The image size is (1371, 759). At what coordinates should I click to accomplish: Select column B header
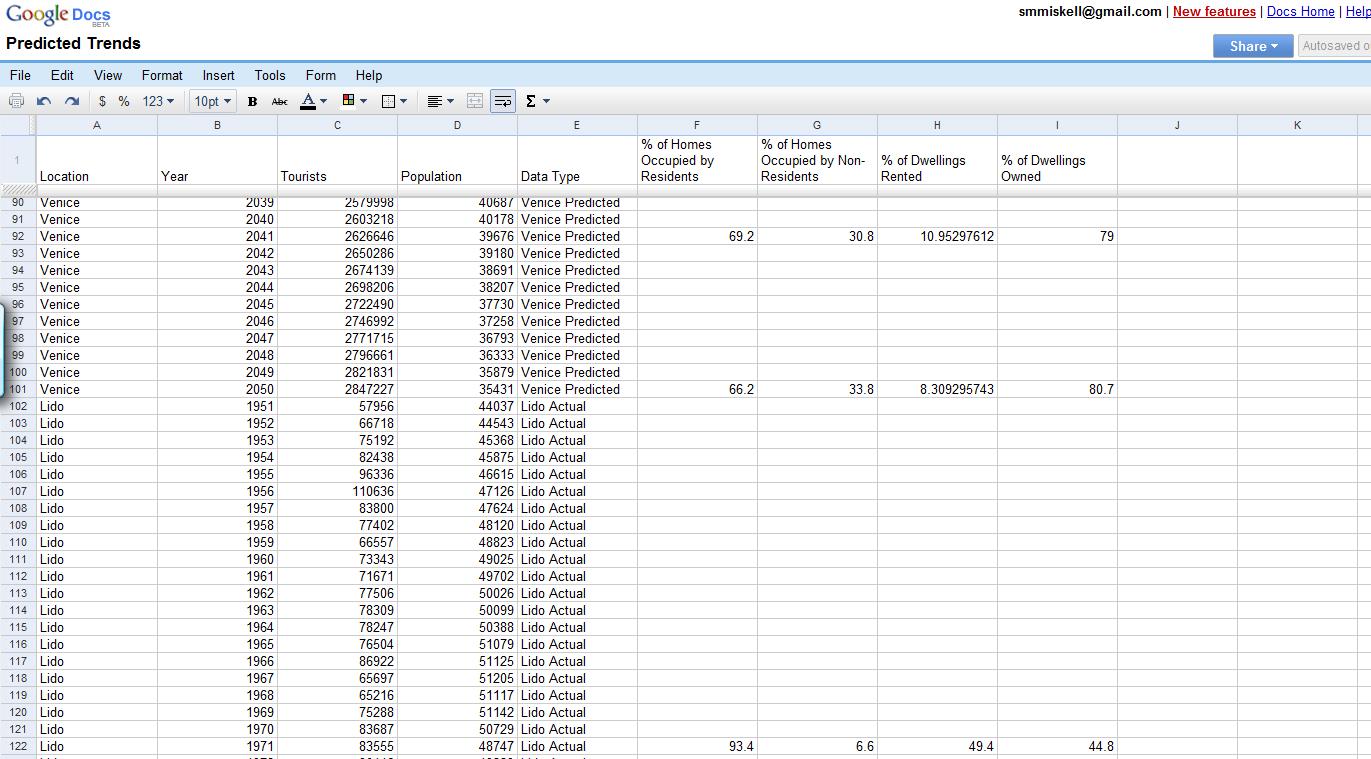point(217,125)
